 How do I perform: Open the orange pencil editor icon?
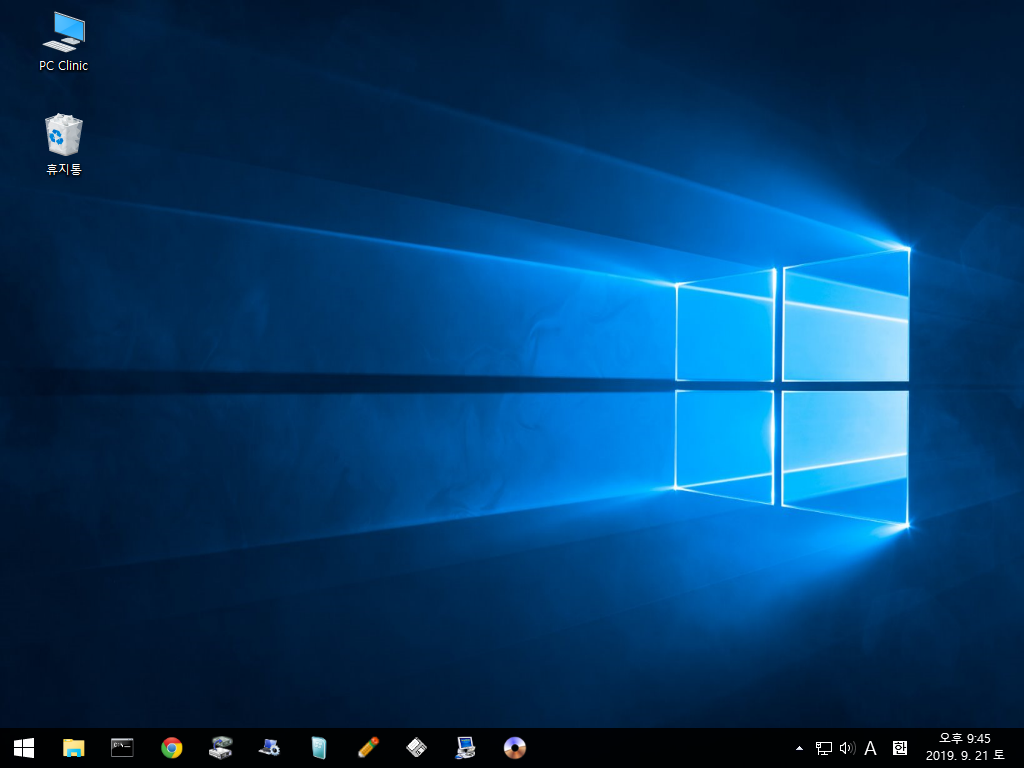pos(368,748)
